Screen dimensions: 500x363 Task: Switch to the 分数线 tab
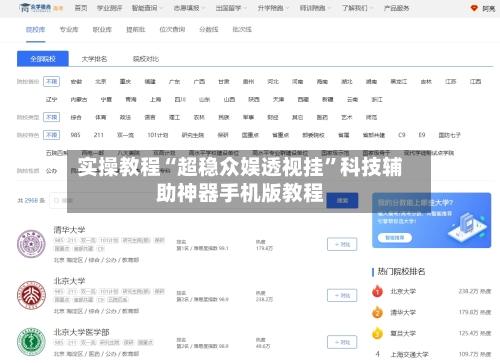209,30
